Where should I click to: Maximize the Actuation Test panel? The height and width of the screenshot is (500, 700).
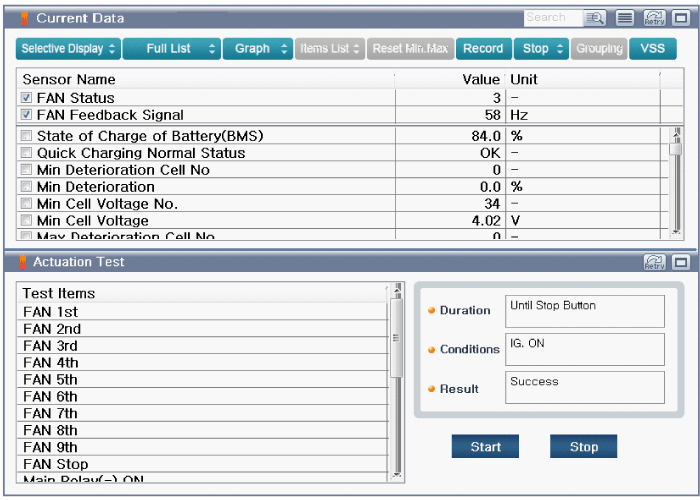(x=681, y=262)
